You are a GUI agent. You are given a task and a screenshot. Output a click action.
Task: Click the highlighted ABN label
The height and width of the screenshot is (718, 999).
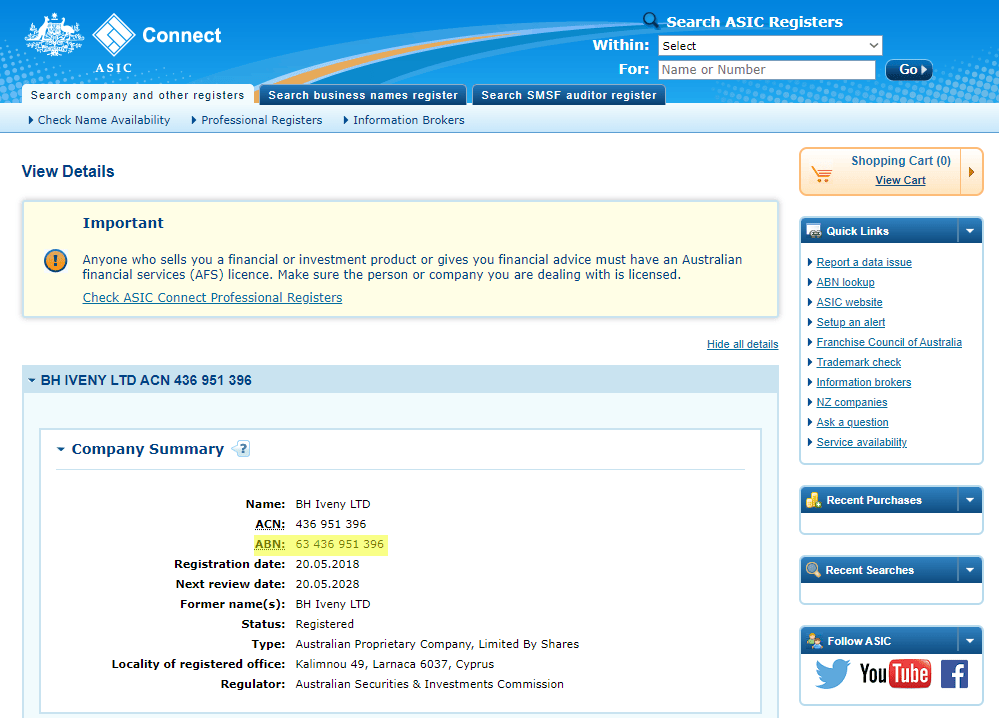tap(270, 544)
